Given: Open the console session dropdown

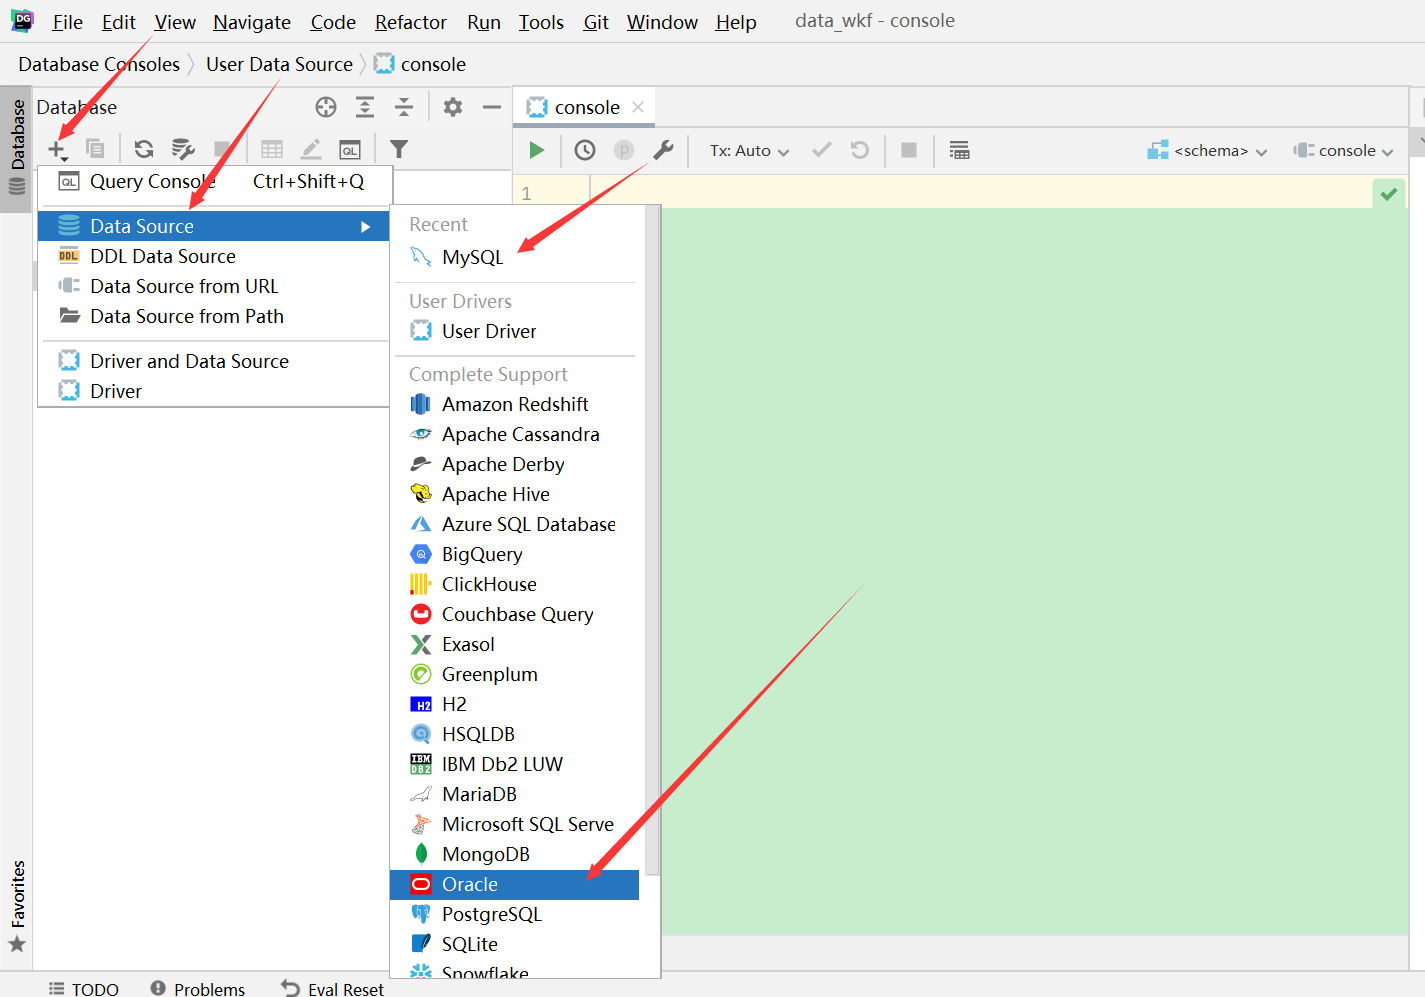Looking at the screenshot, I should point(1343,150).
